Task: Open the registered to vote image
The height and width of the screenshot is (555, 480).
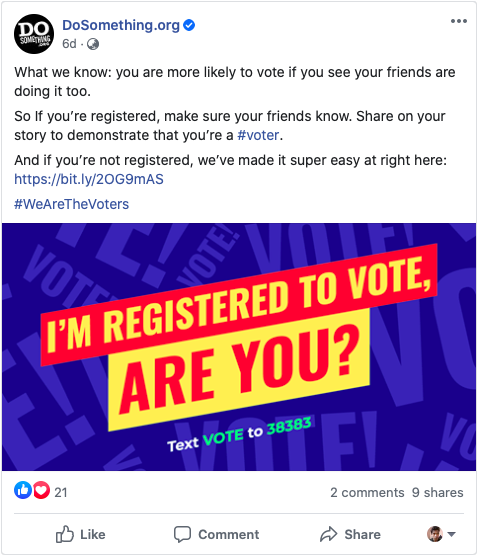Action: 239,347
